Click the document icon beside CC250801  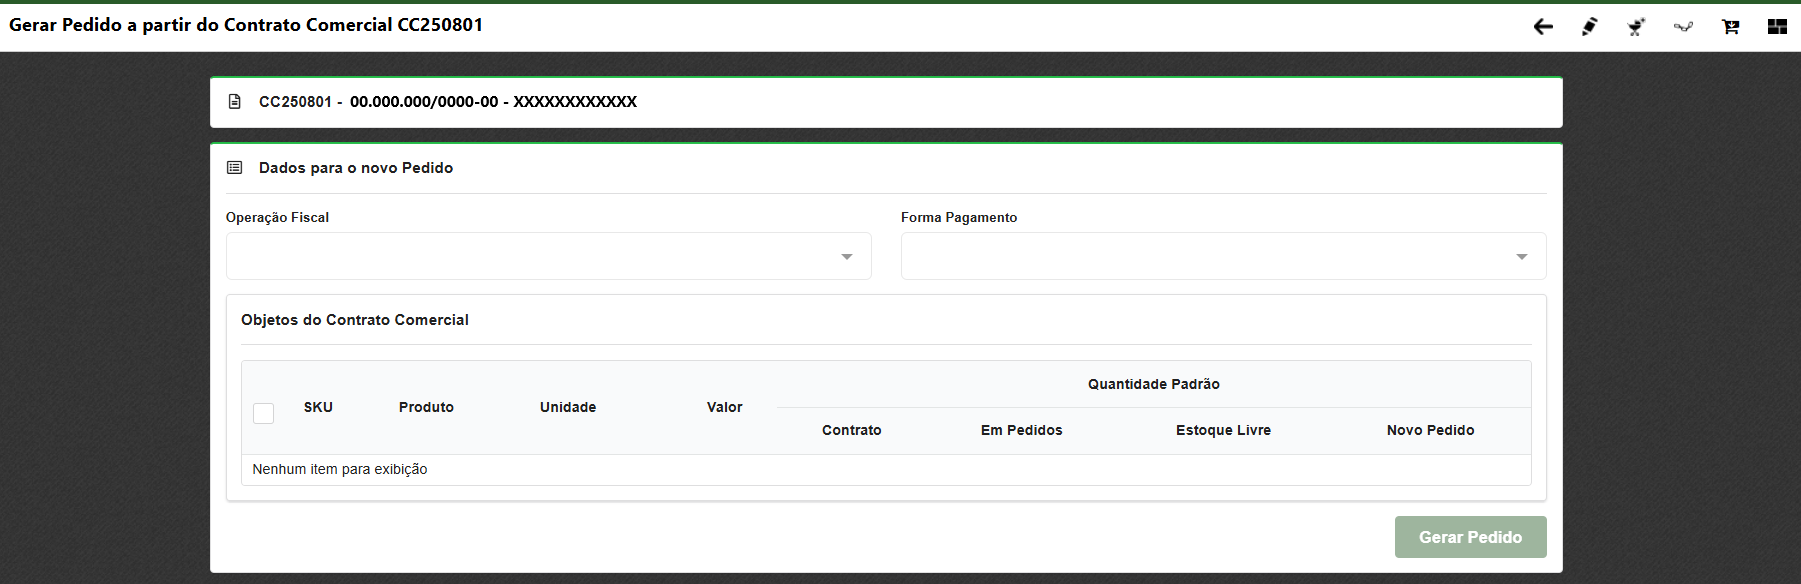point(235,102)
